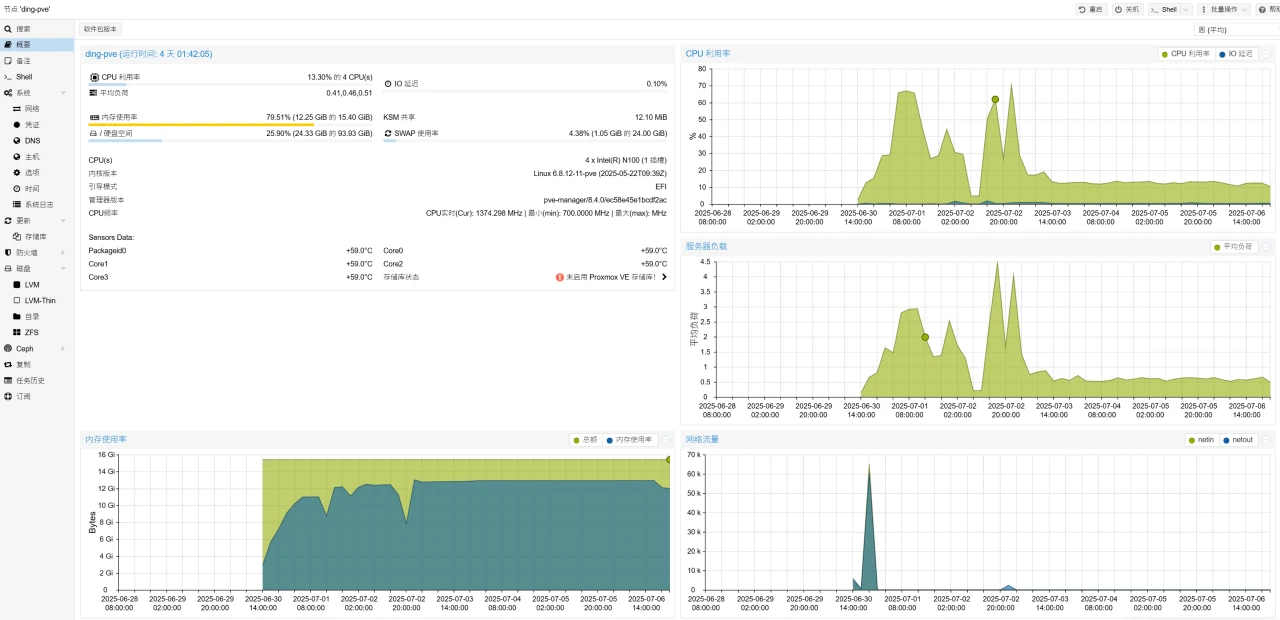Click the 软件包版本 package versions button
The height and width of the screenshot is (620, 1280).
pos(100,30)
